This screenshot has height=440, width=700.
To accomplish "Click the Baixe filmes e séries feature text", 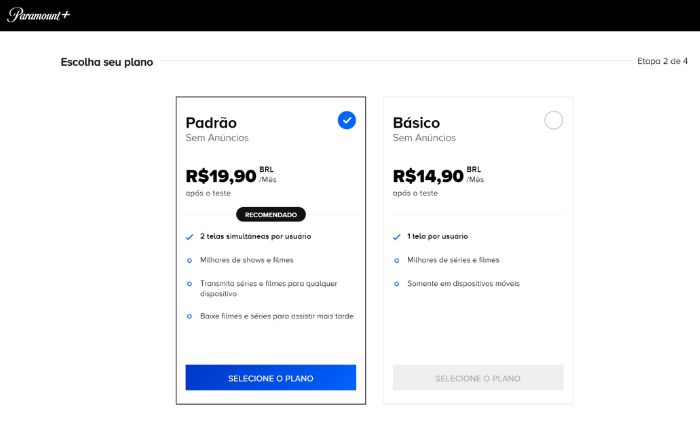I will coord(277,316).
